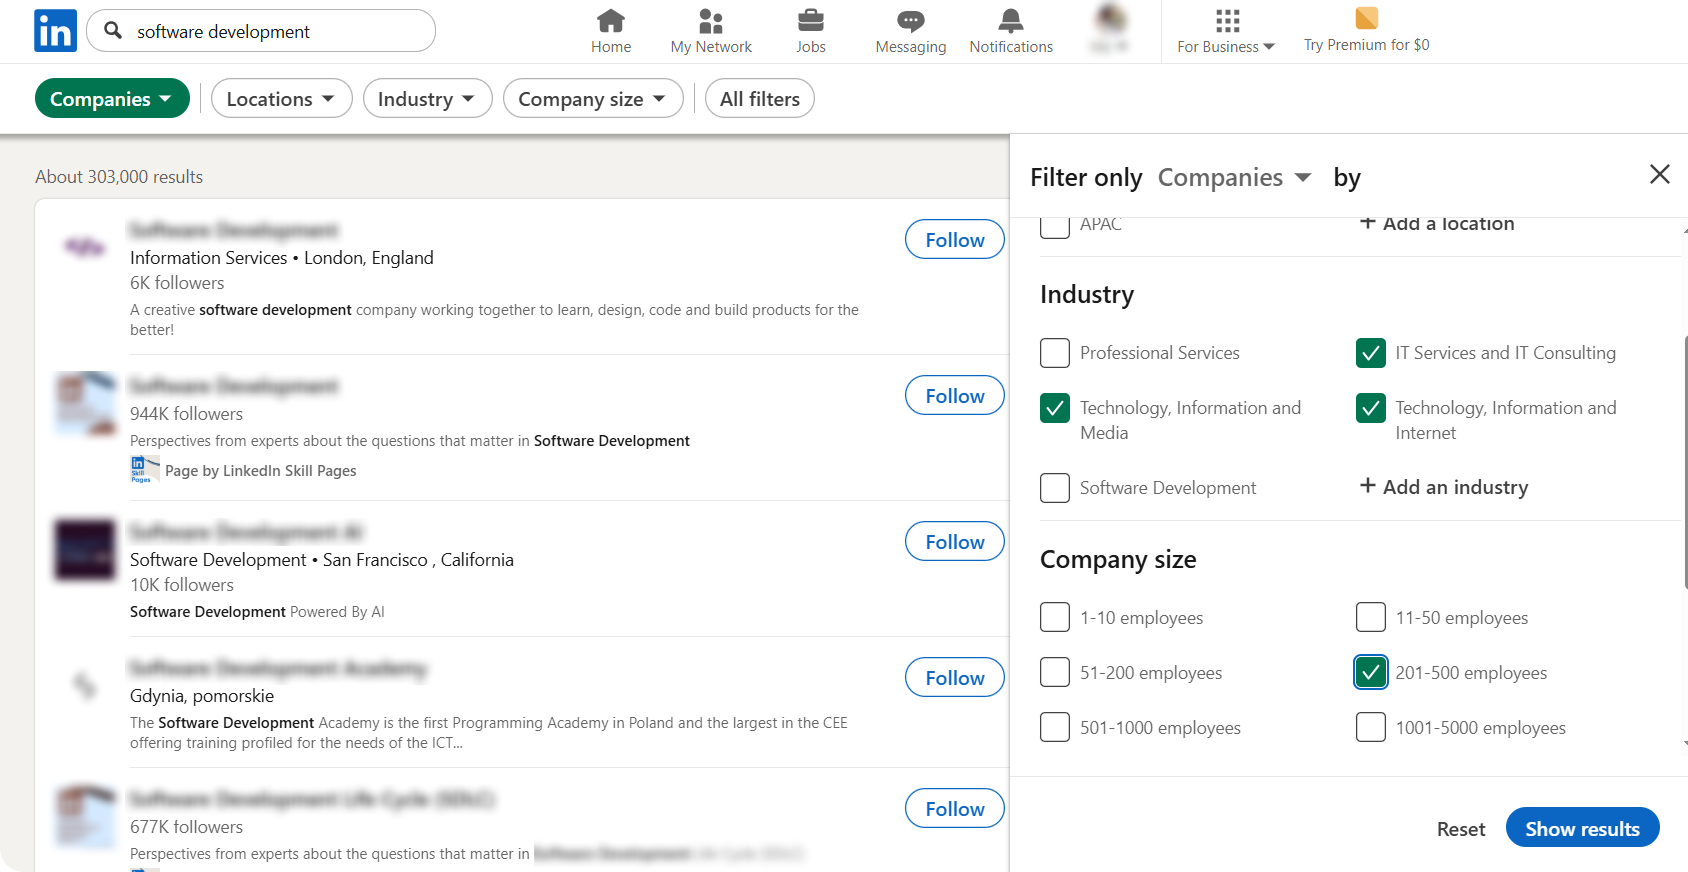This screenshot has height=872, width=1688.
Task: Follow the San Francisco company
Action: (955, 541)
